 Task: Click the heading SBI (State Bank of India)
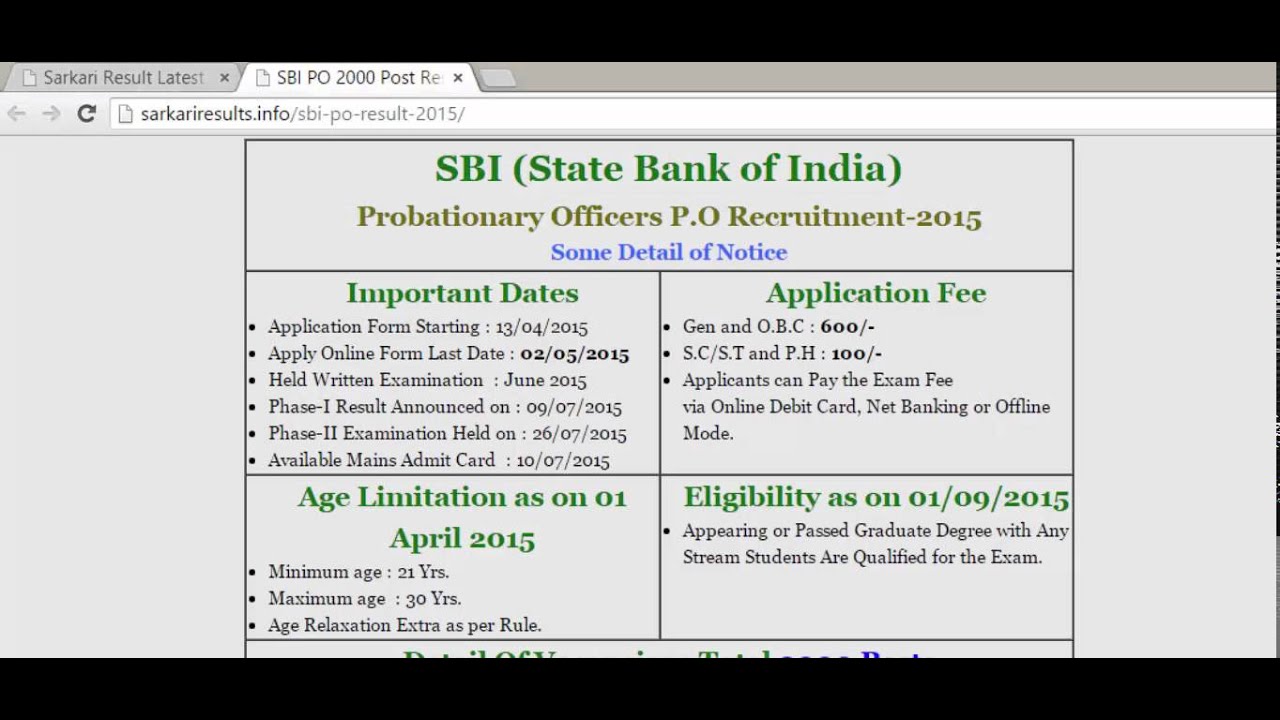pos(668,168)
